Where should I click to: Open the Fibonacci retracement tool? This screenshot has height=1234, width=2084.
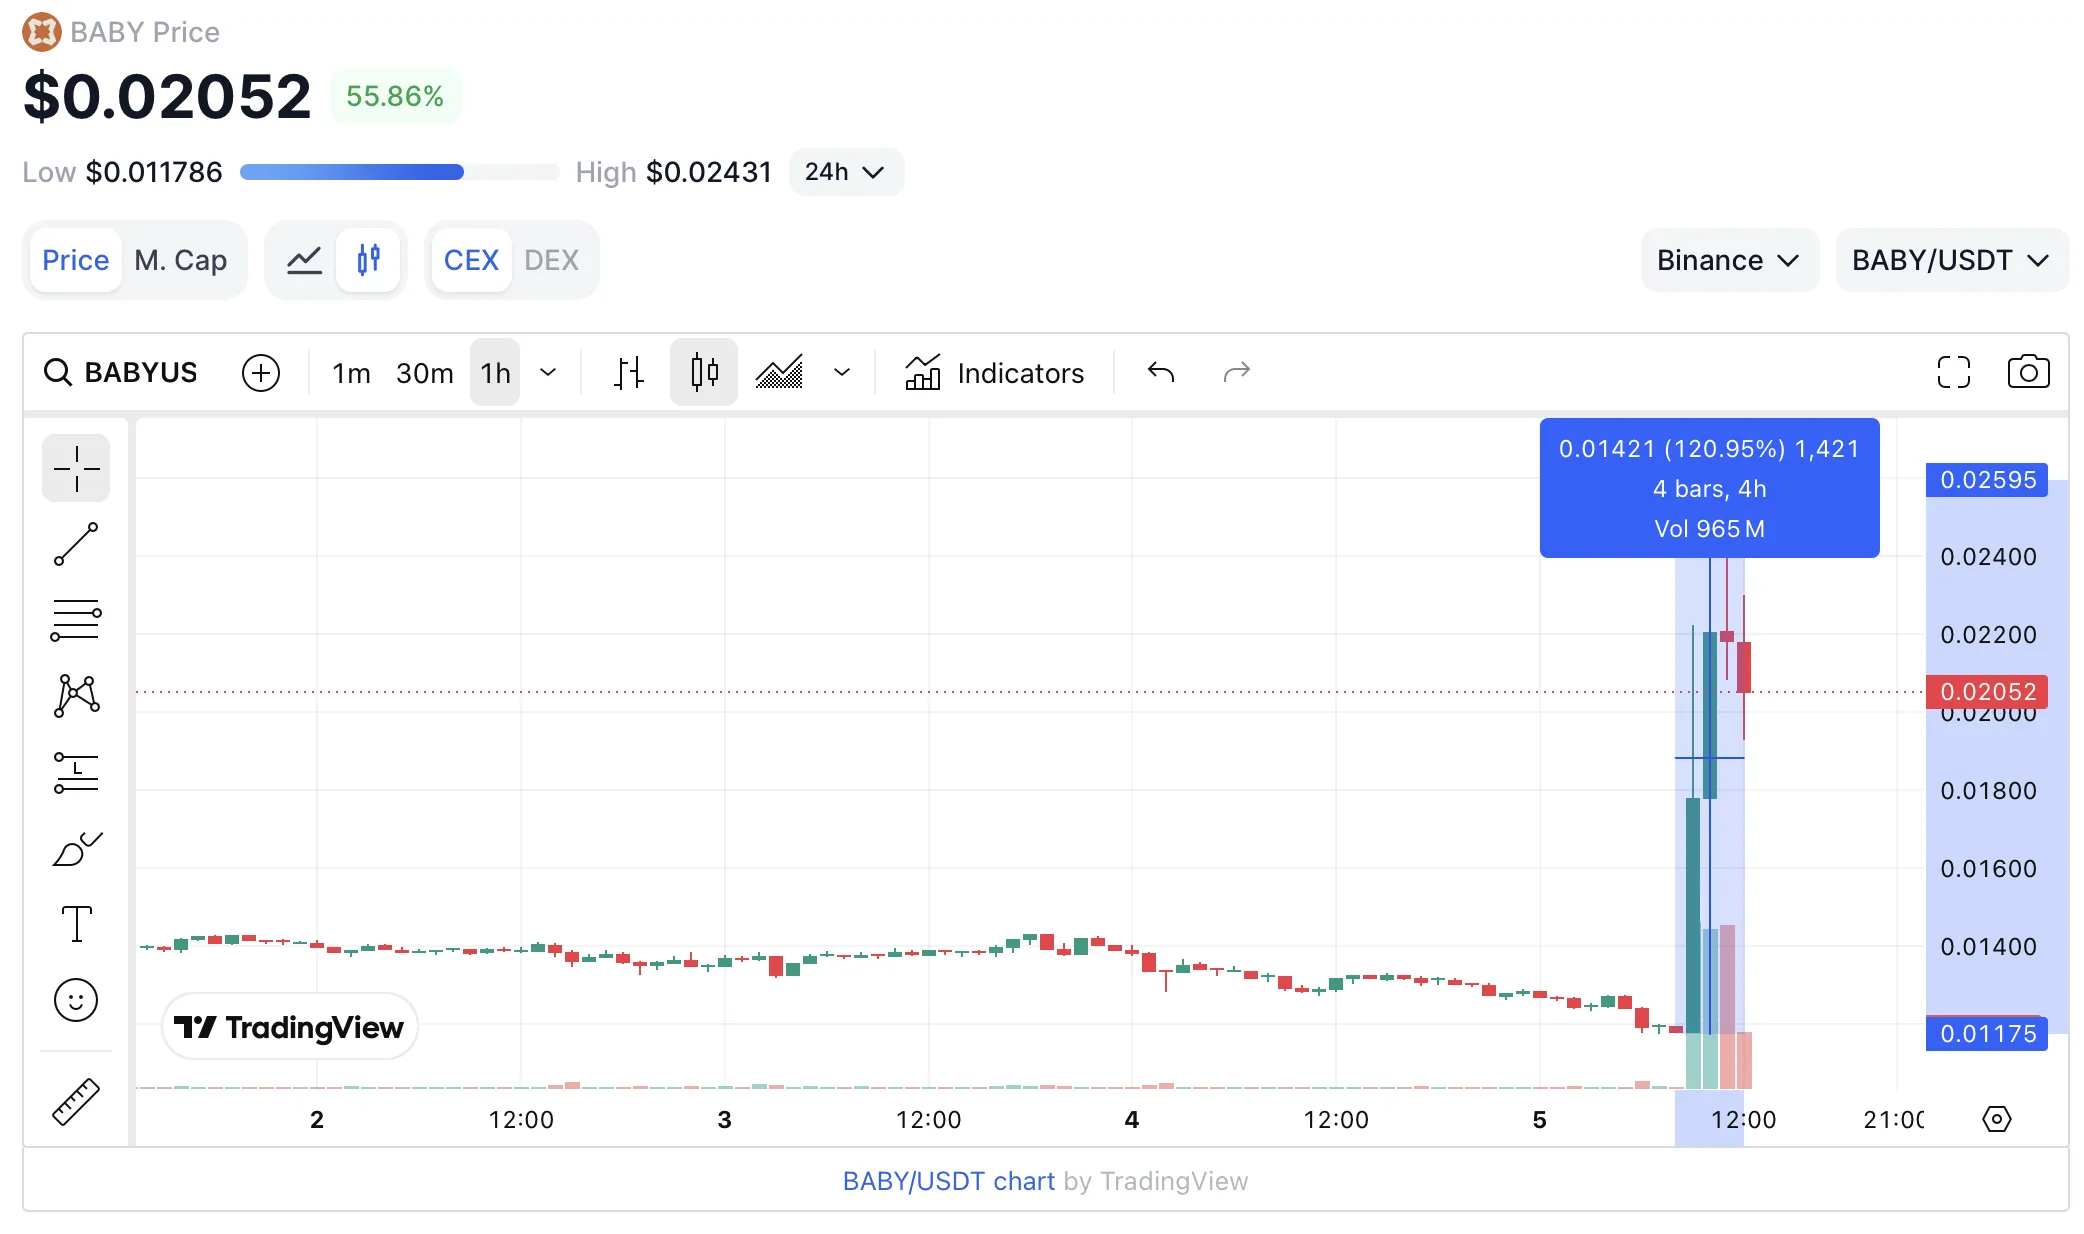[x=76, y=620]
